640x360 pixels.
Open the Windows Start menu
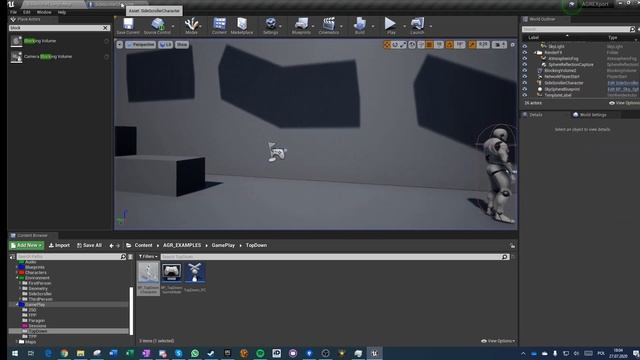tap(15, 353)
